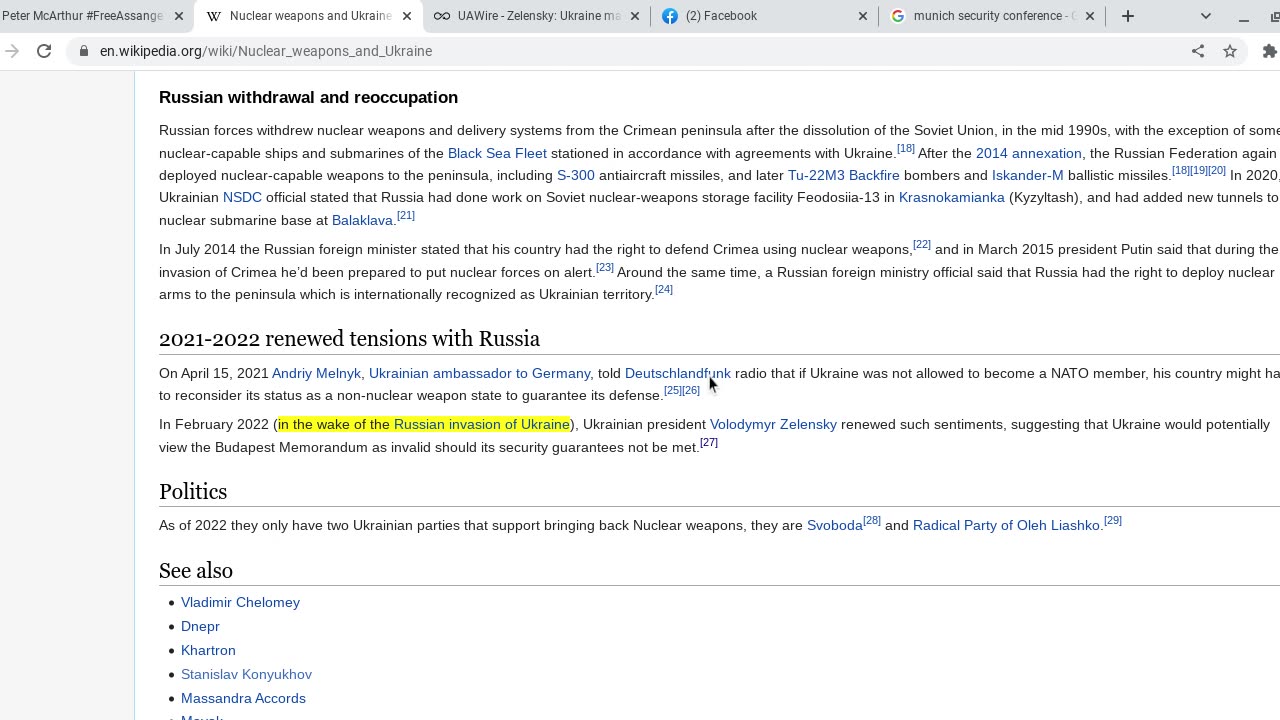1280x720 pixels.
Task: Click the Google favicon on munich tab
Action: 898,16
